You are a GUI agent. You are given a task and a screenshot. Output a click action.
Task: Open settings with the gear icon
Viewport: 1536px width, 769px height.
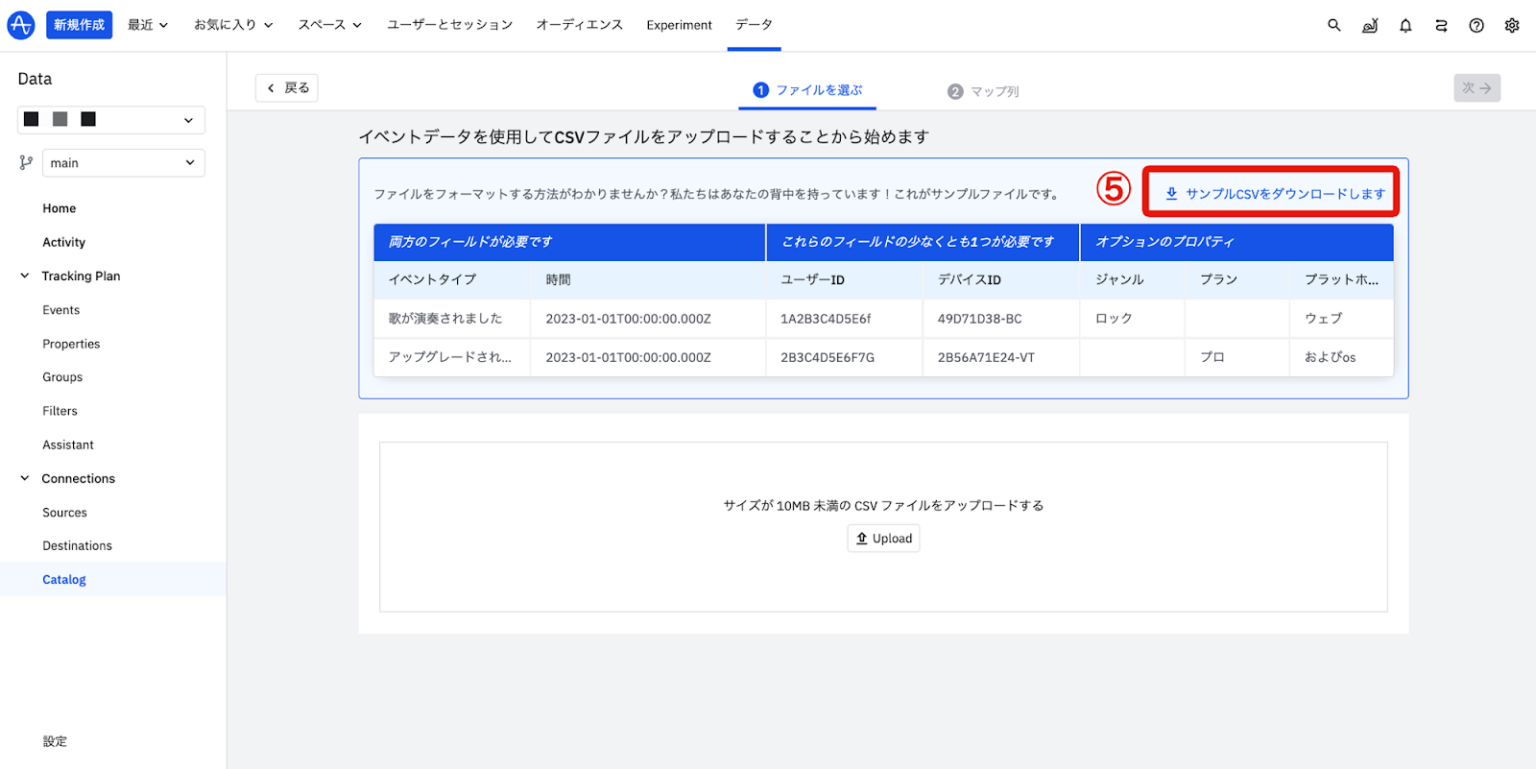(1512, 25)
